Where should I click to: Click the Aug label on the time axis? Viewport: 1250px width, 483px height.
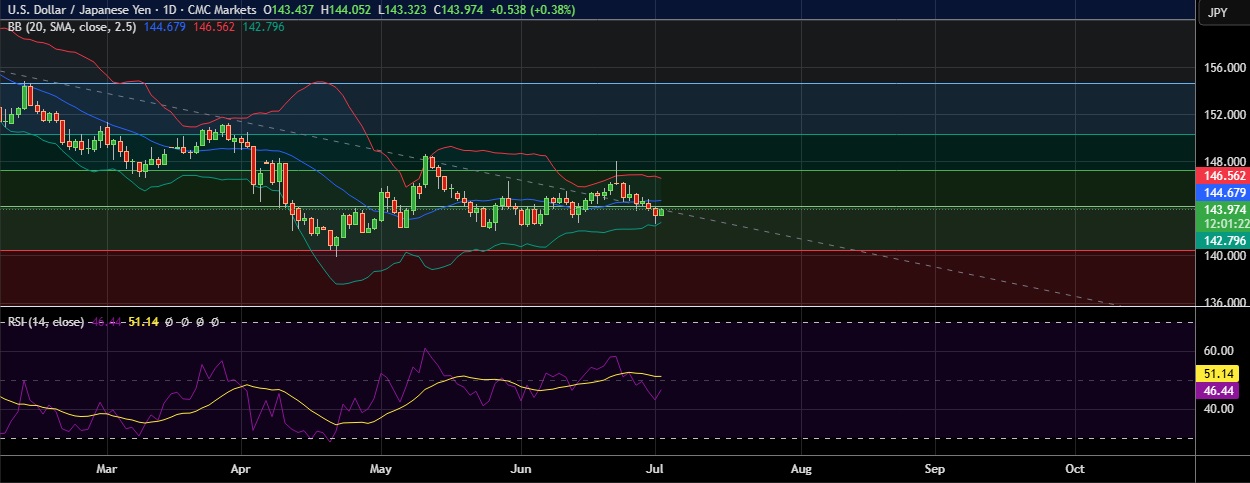(800, 468)
